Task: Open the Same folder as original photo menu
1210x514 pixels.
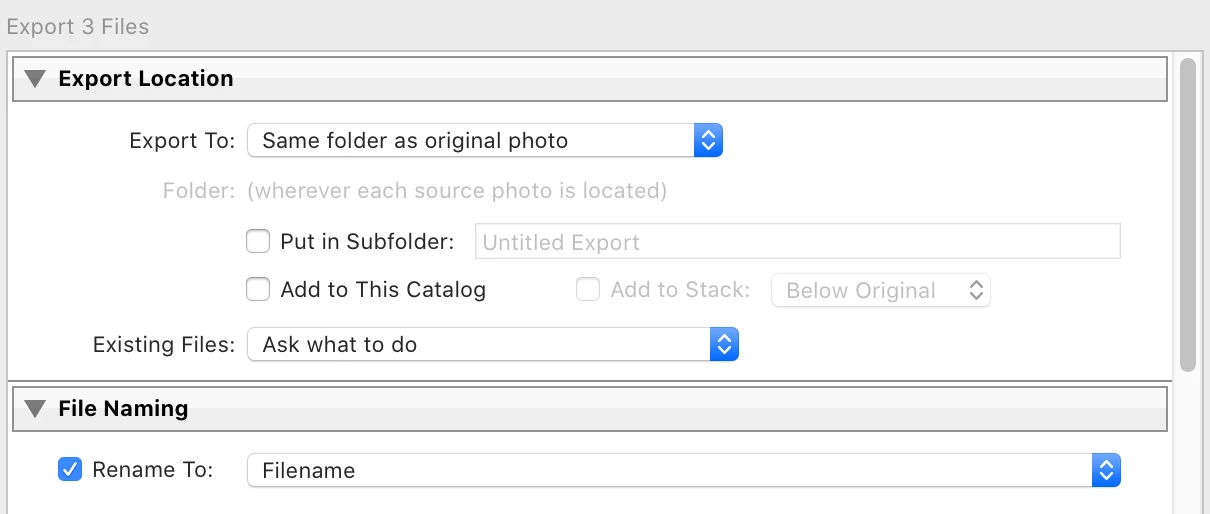Action: click(470, 141)
